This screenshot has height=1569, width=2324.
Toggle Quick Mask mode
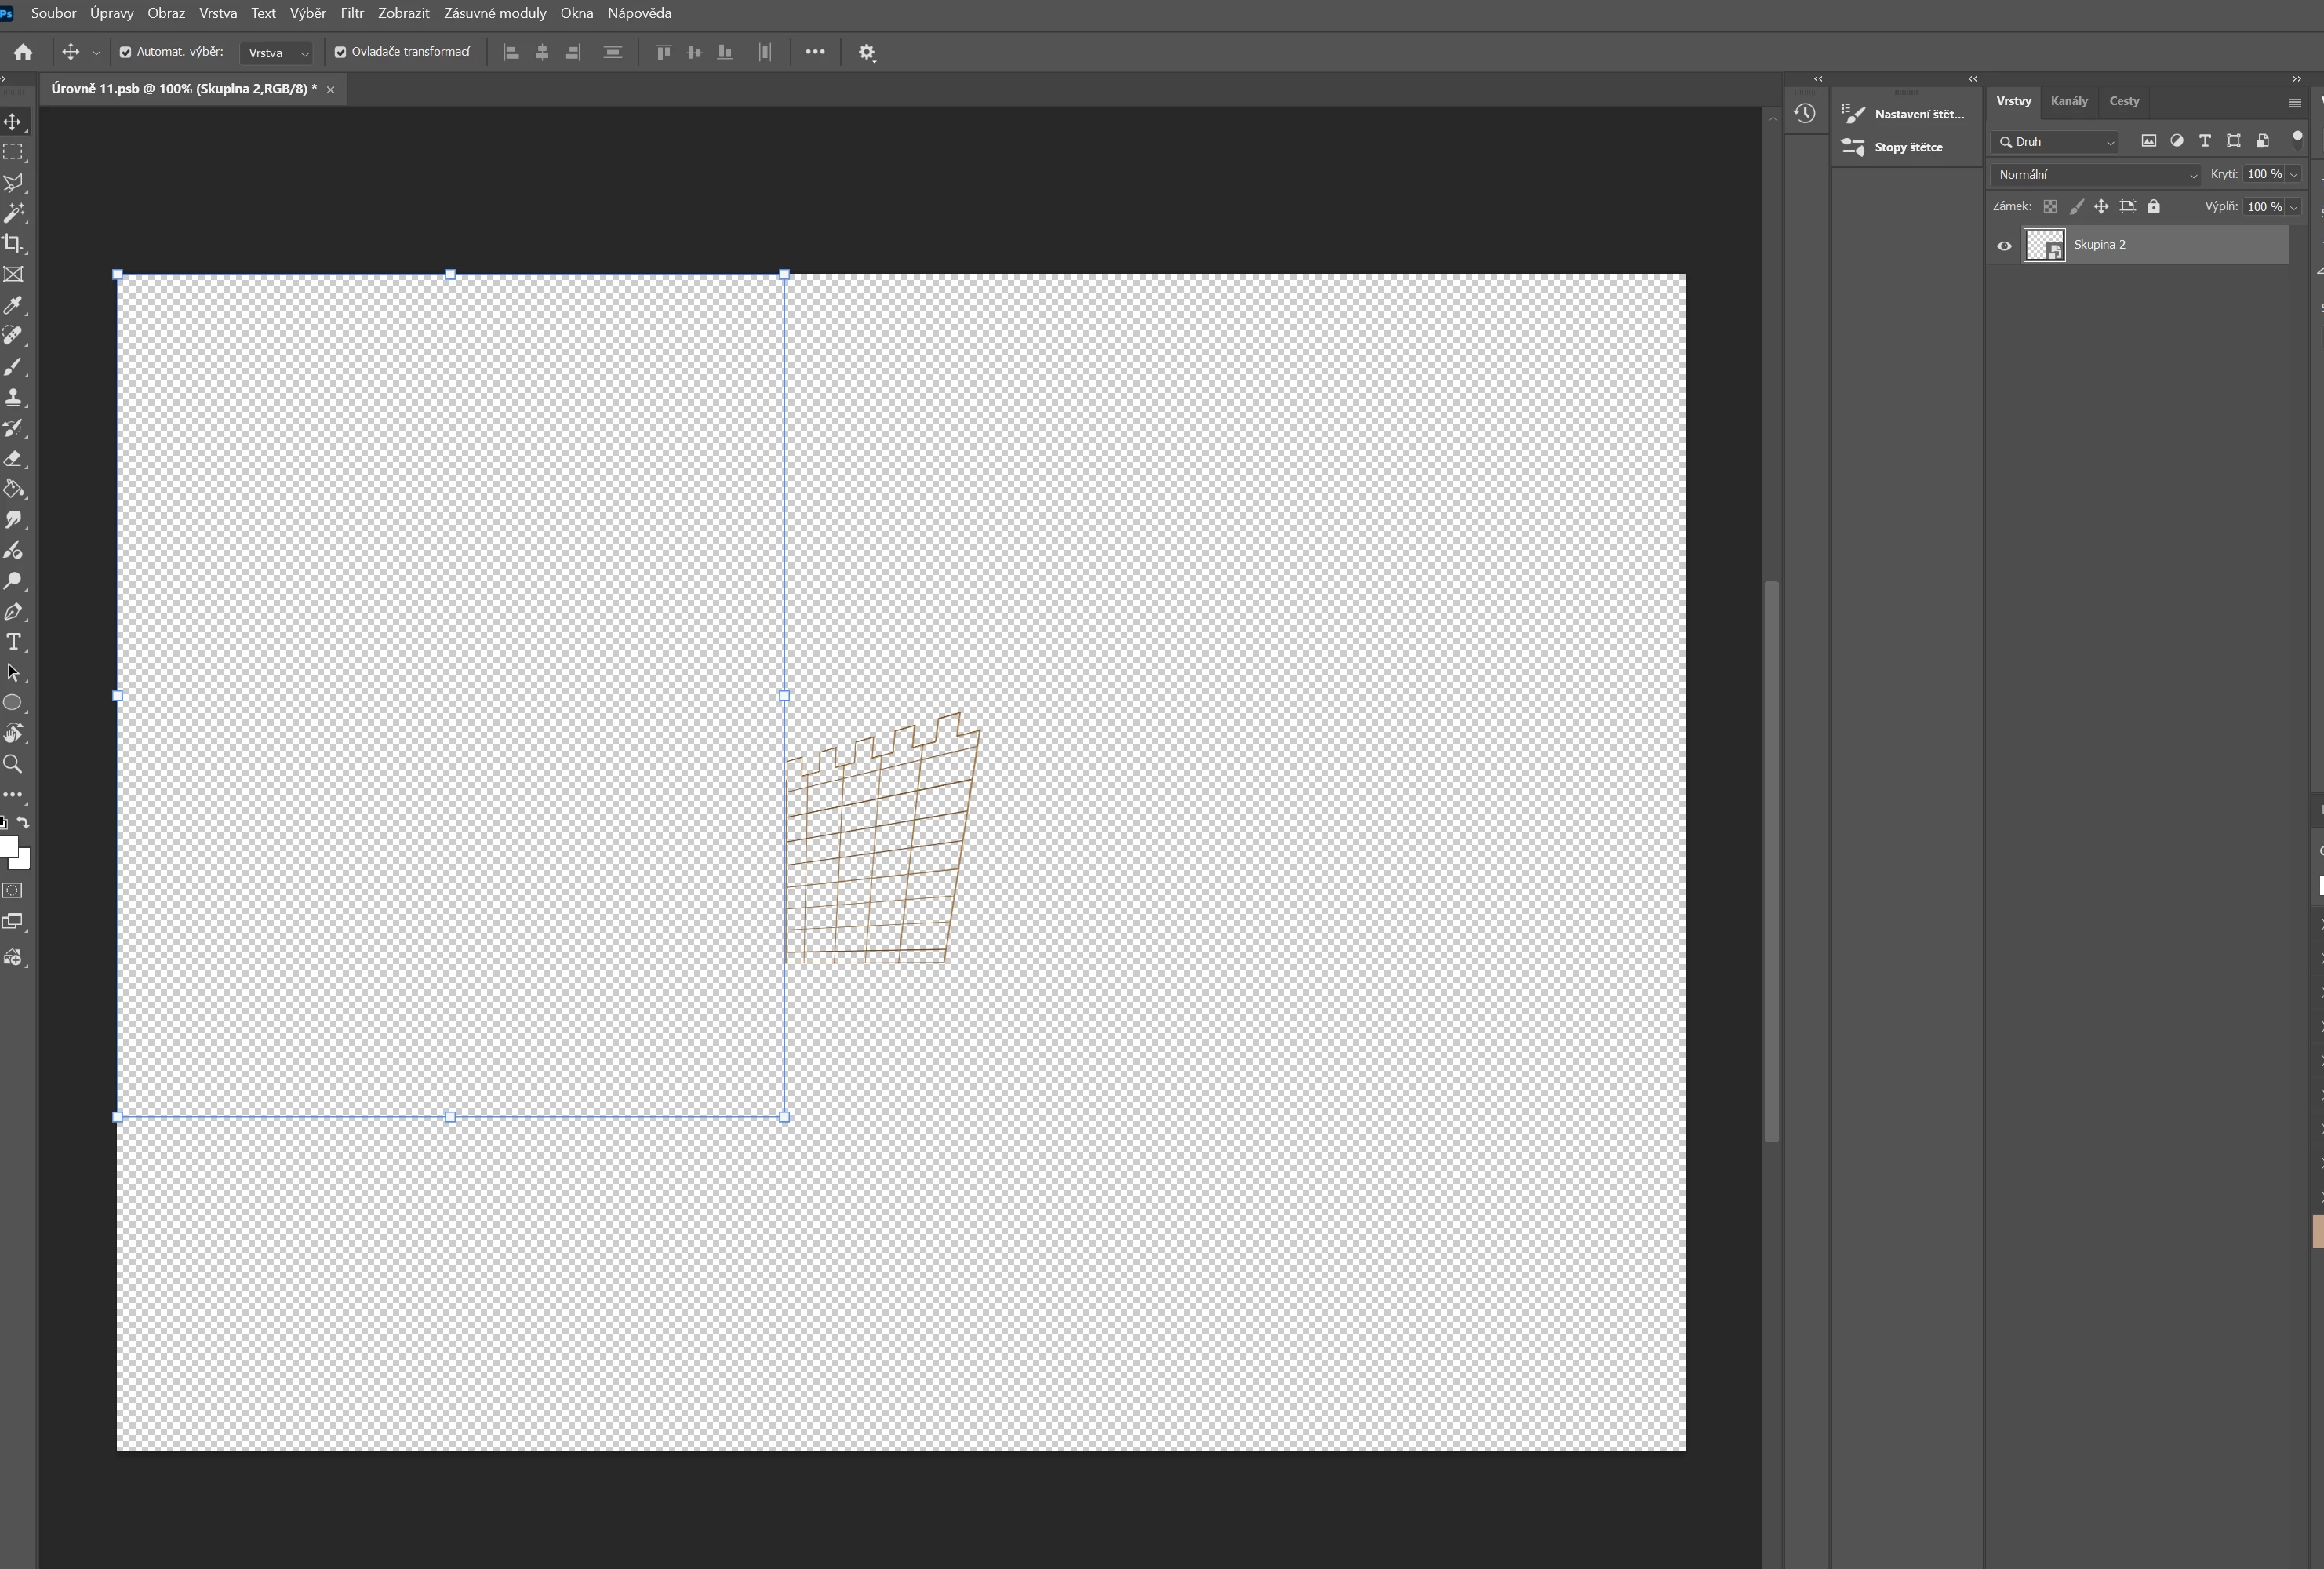click(13, 891)
